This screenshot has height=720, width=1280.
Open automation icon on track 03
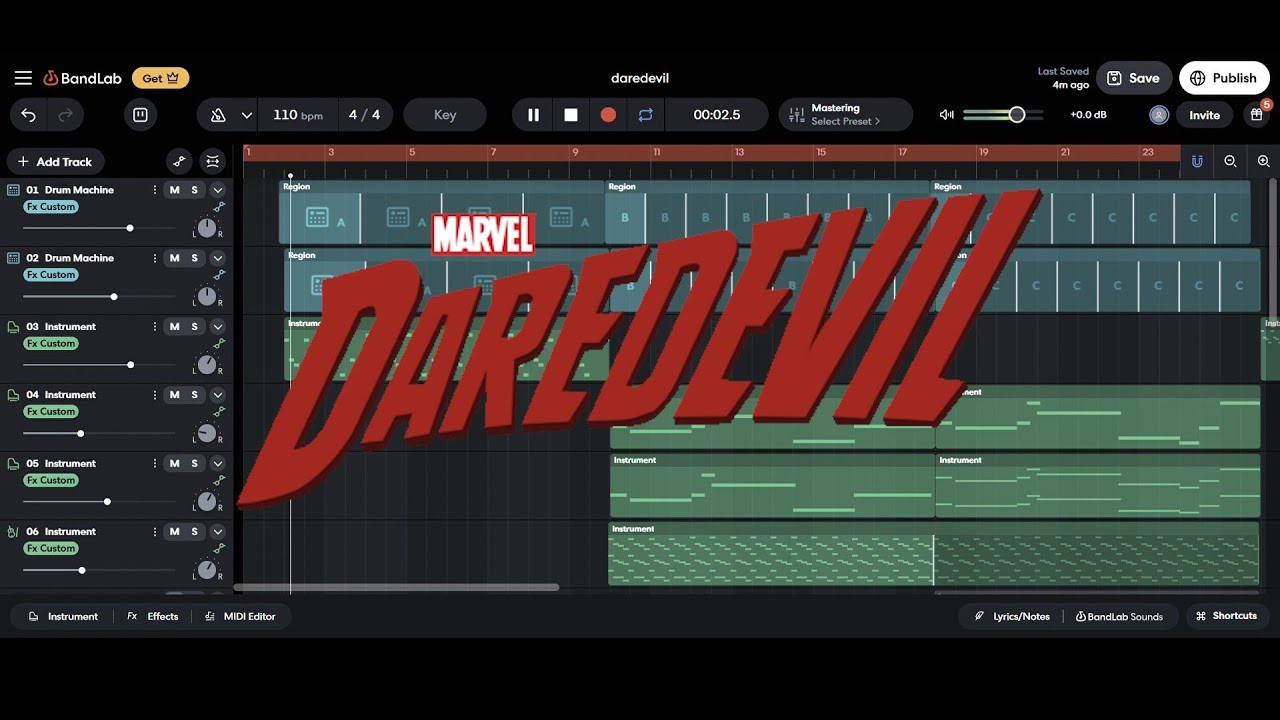point(219,344)
